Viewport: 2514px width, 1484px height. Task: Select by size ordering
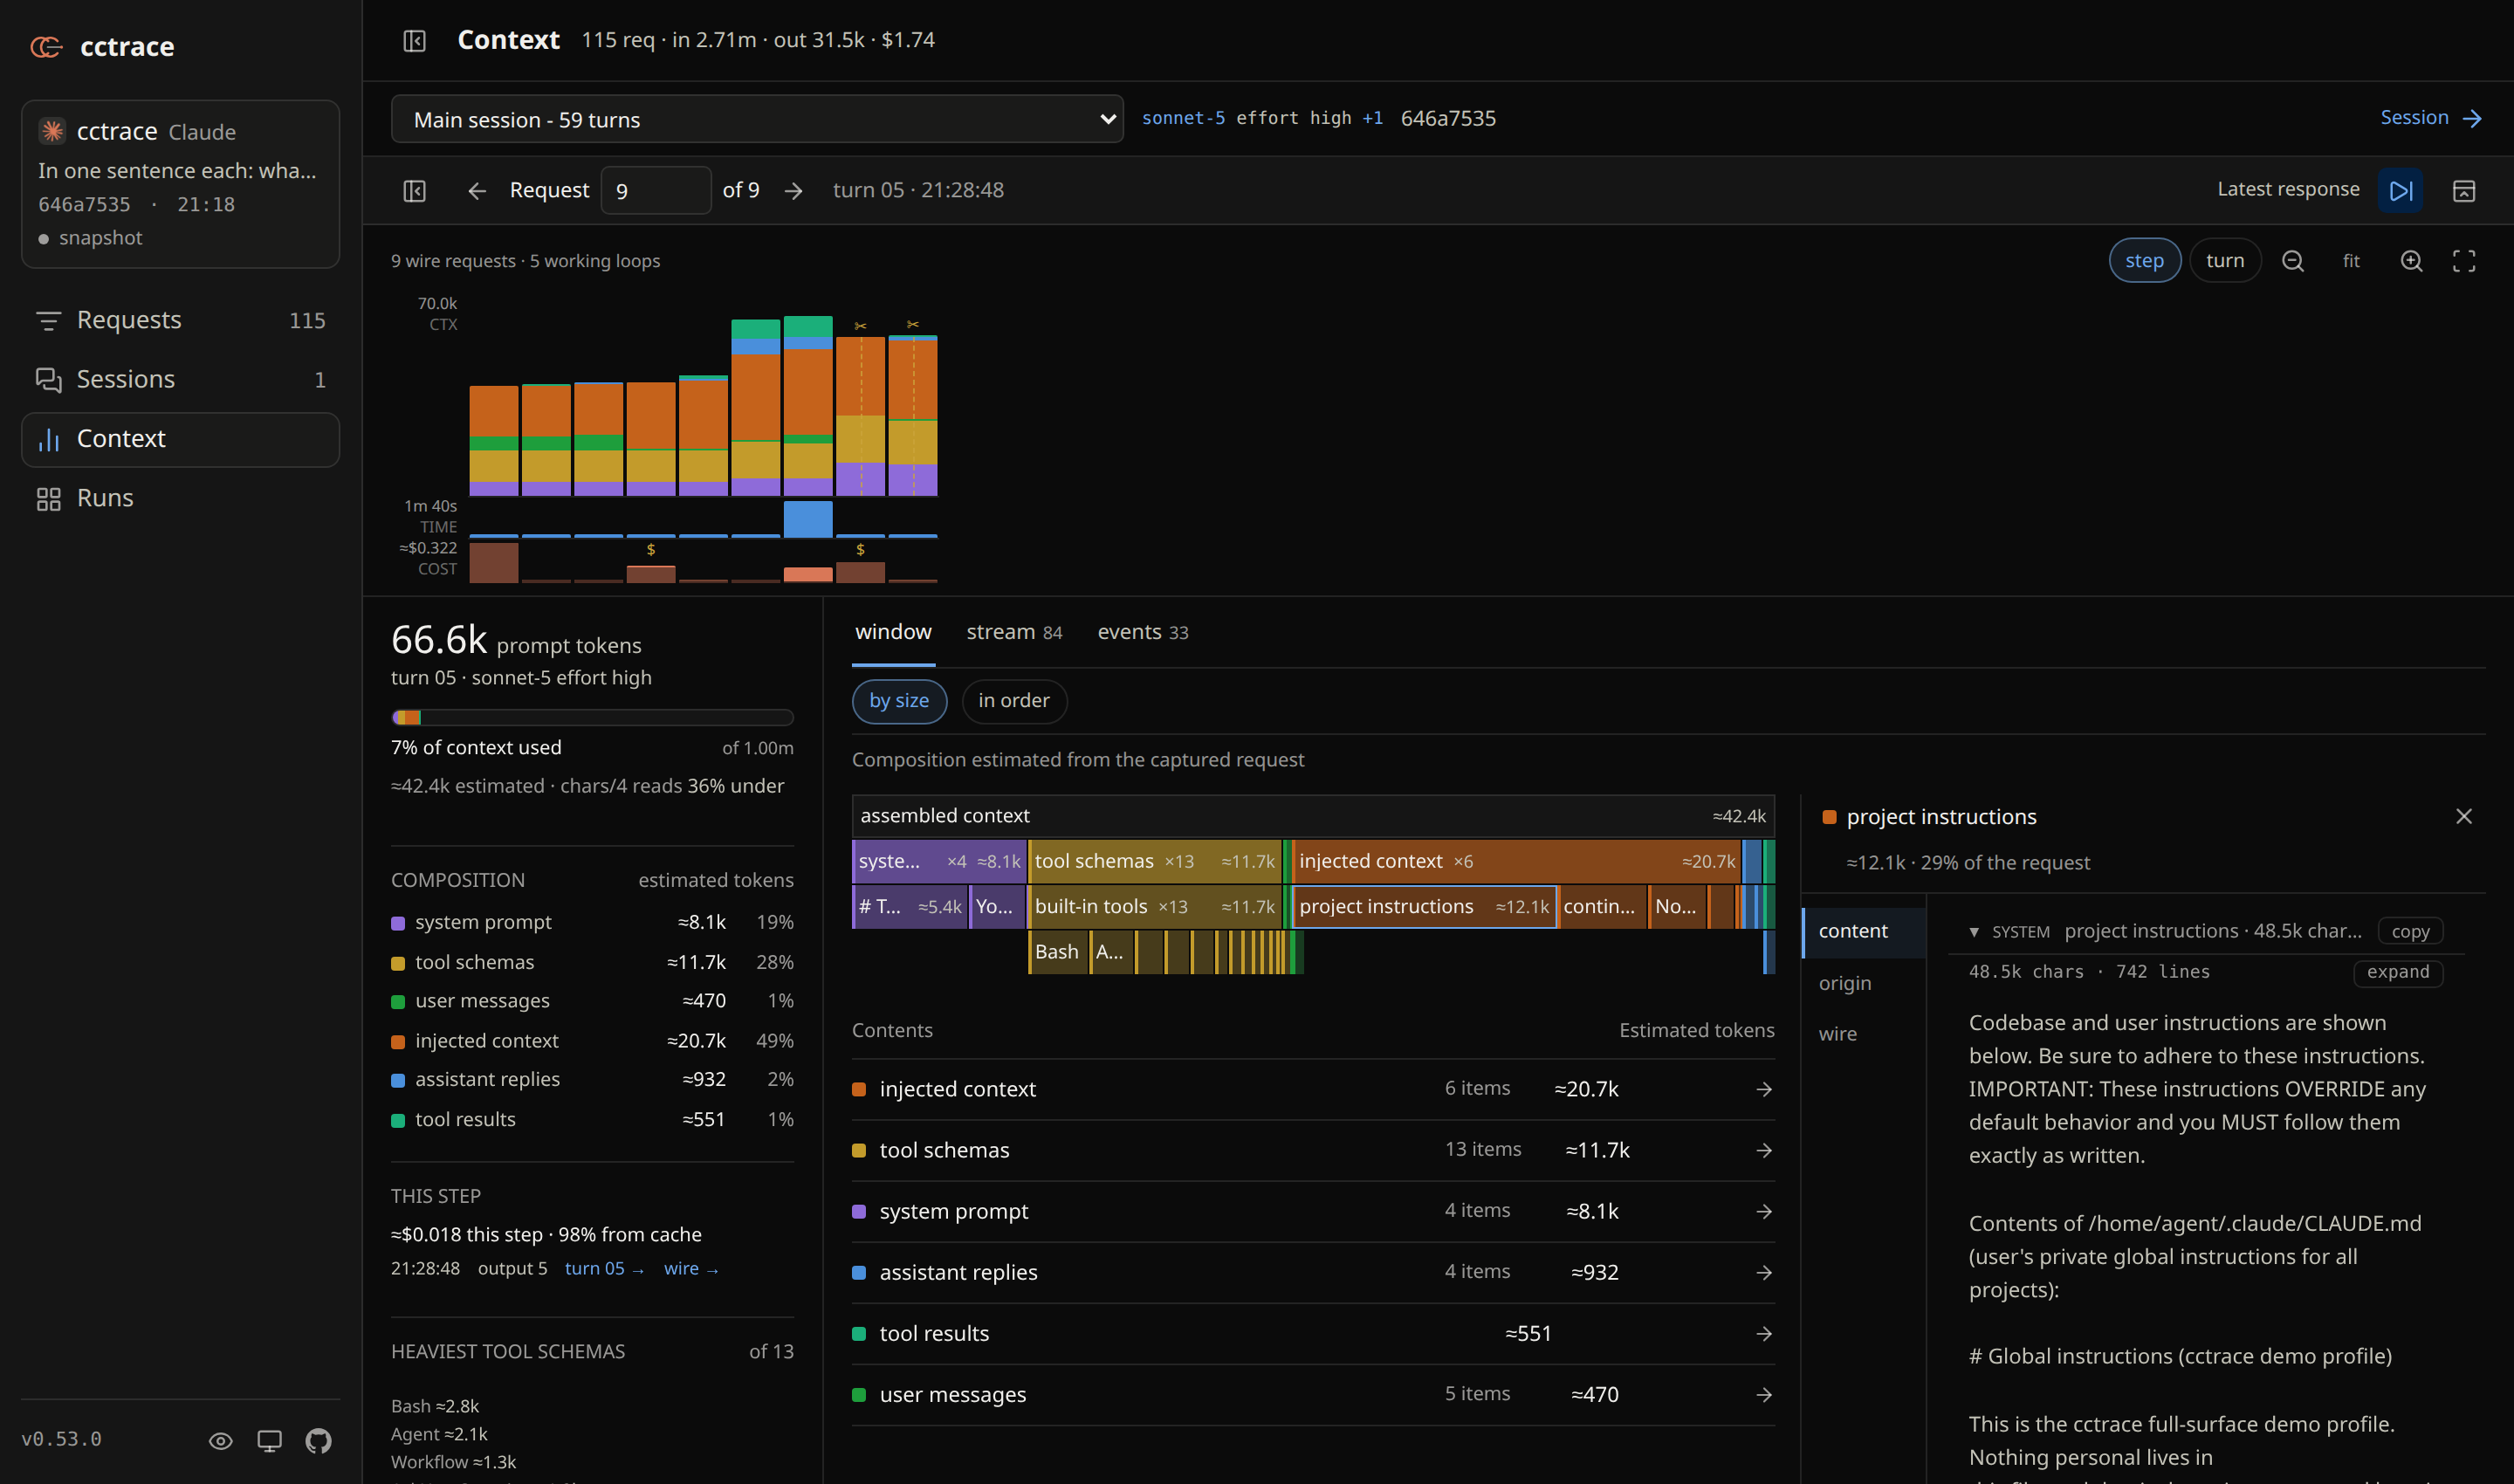(899, 701)
